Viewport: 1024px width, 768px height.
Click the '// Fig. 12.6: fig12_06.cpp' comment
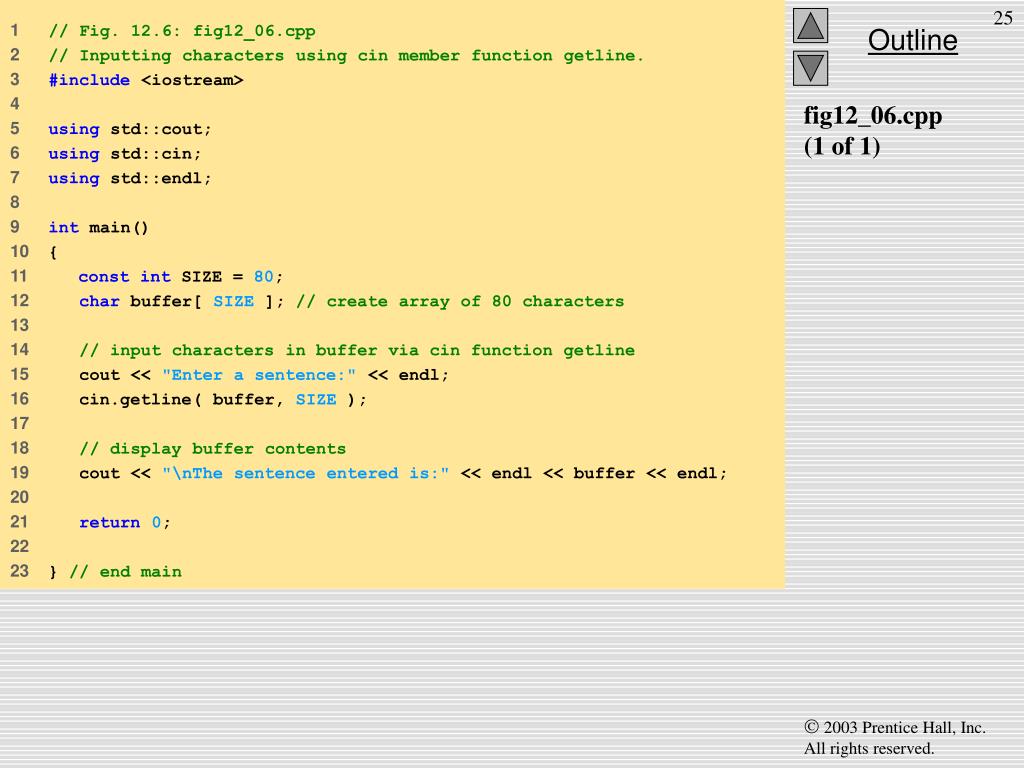coord(182,31)
